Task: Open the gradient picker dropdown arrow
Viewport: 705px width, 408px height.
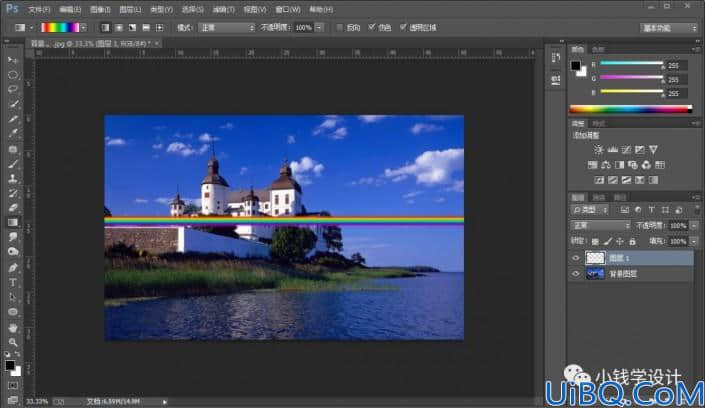Action: [84, 28]
